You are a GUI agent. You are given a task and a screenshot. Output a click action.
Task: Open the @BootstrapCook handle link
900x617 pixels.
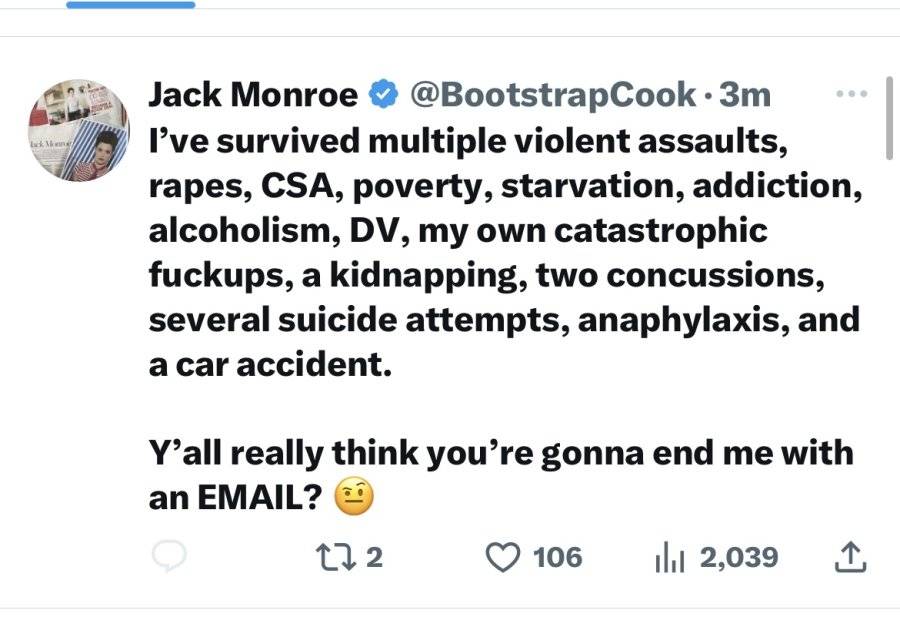click(552, 94)
